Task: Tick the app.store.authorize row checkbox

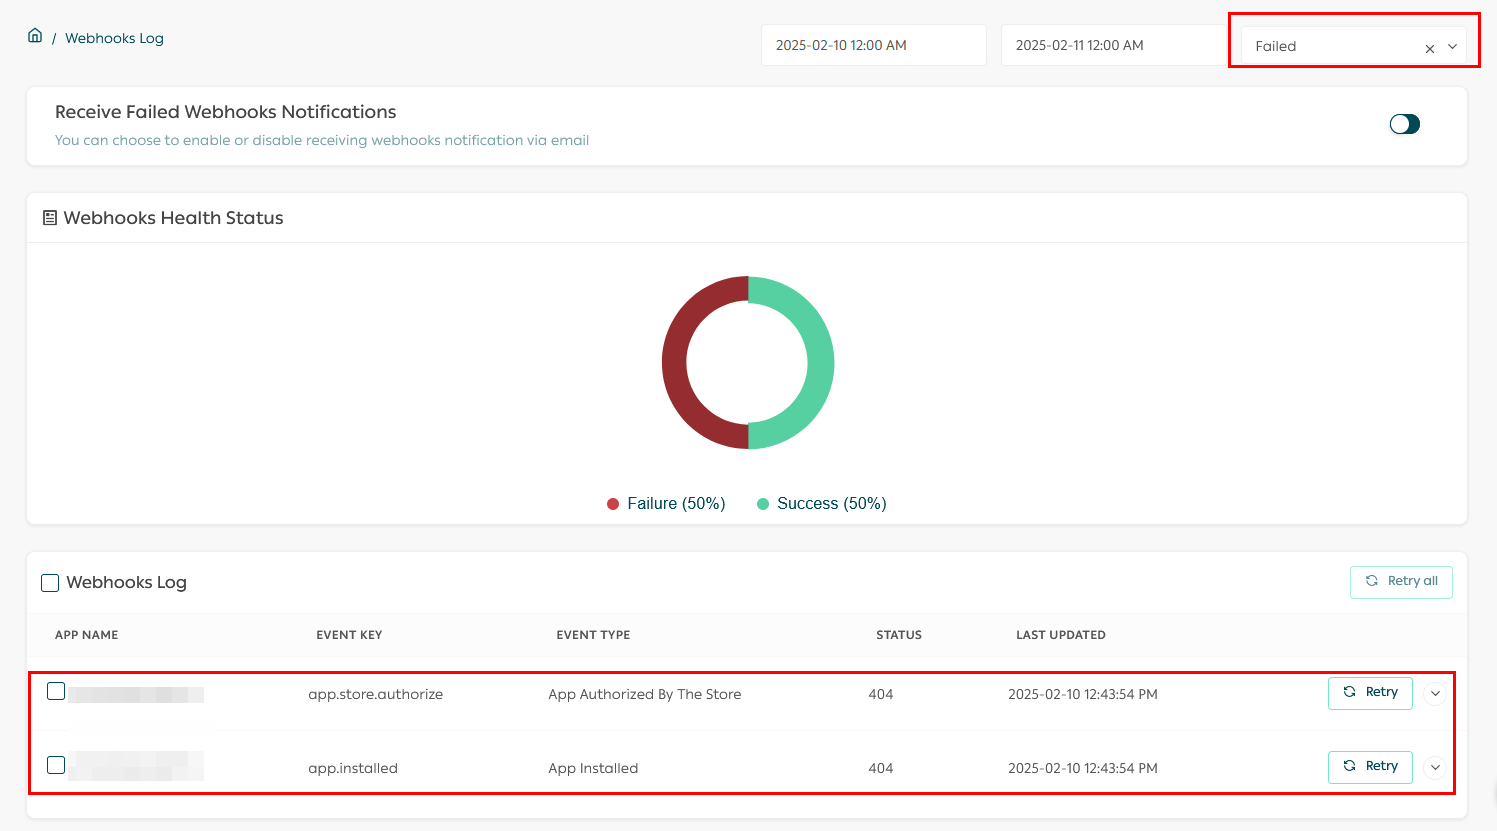Action: 56,691
